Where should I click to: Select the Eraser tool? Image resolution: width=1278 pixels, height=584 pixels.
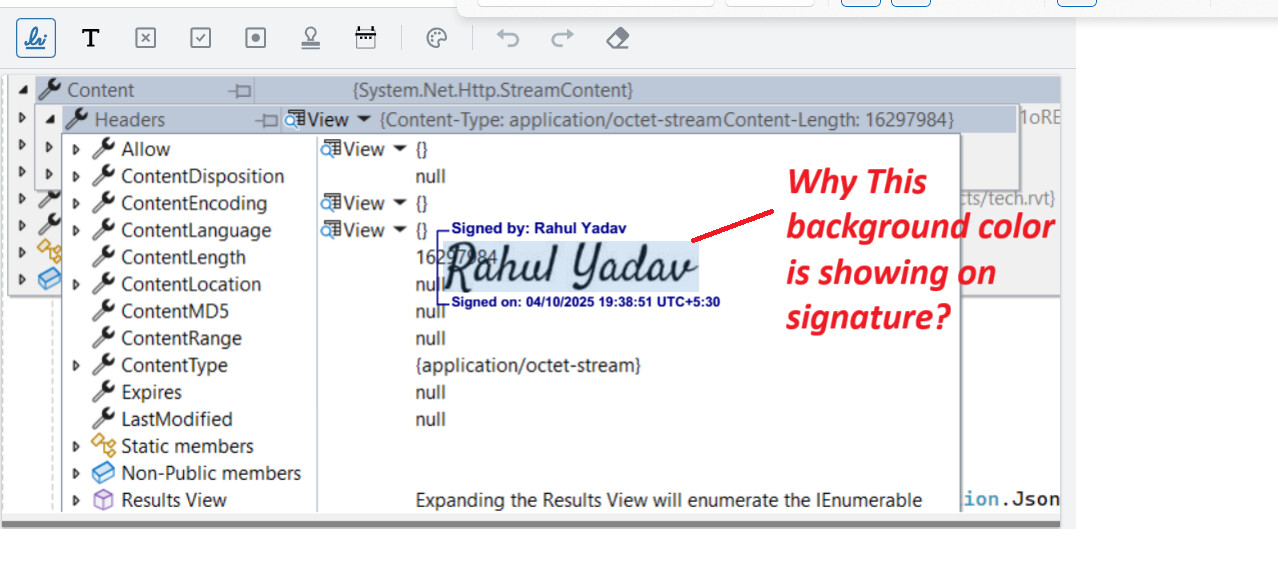[x=618, y=38]
